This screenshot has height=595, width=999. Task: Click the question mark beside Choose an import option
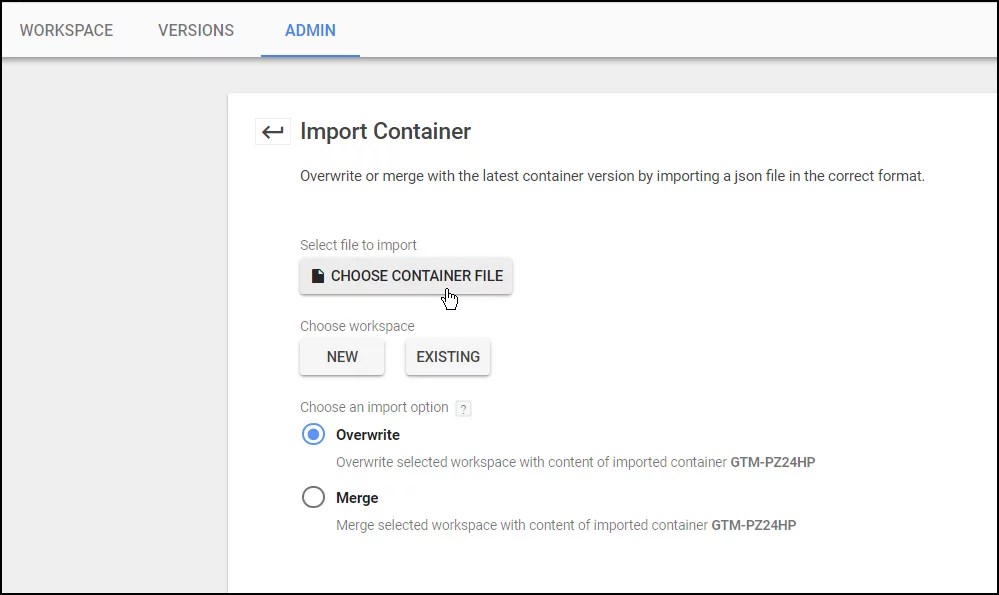[x=463, y=408]
